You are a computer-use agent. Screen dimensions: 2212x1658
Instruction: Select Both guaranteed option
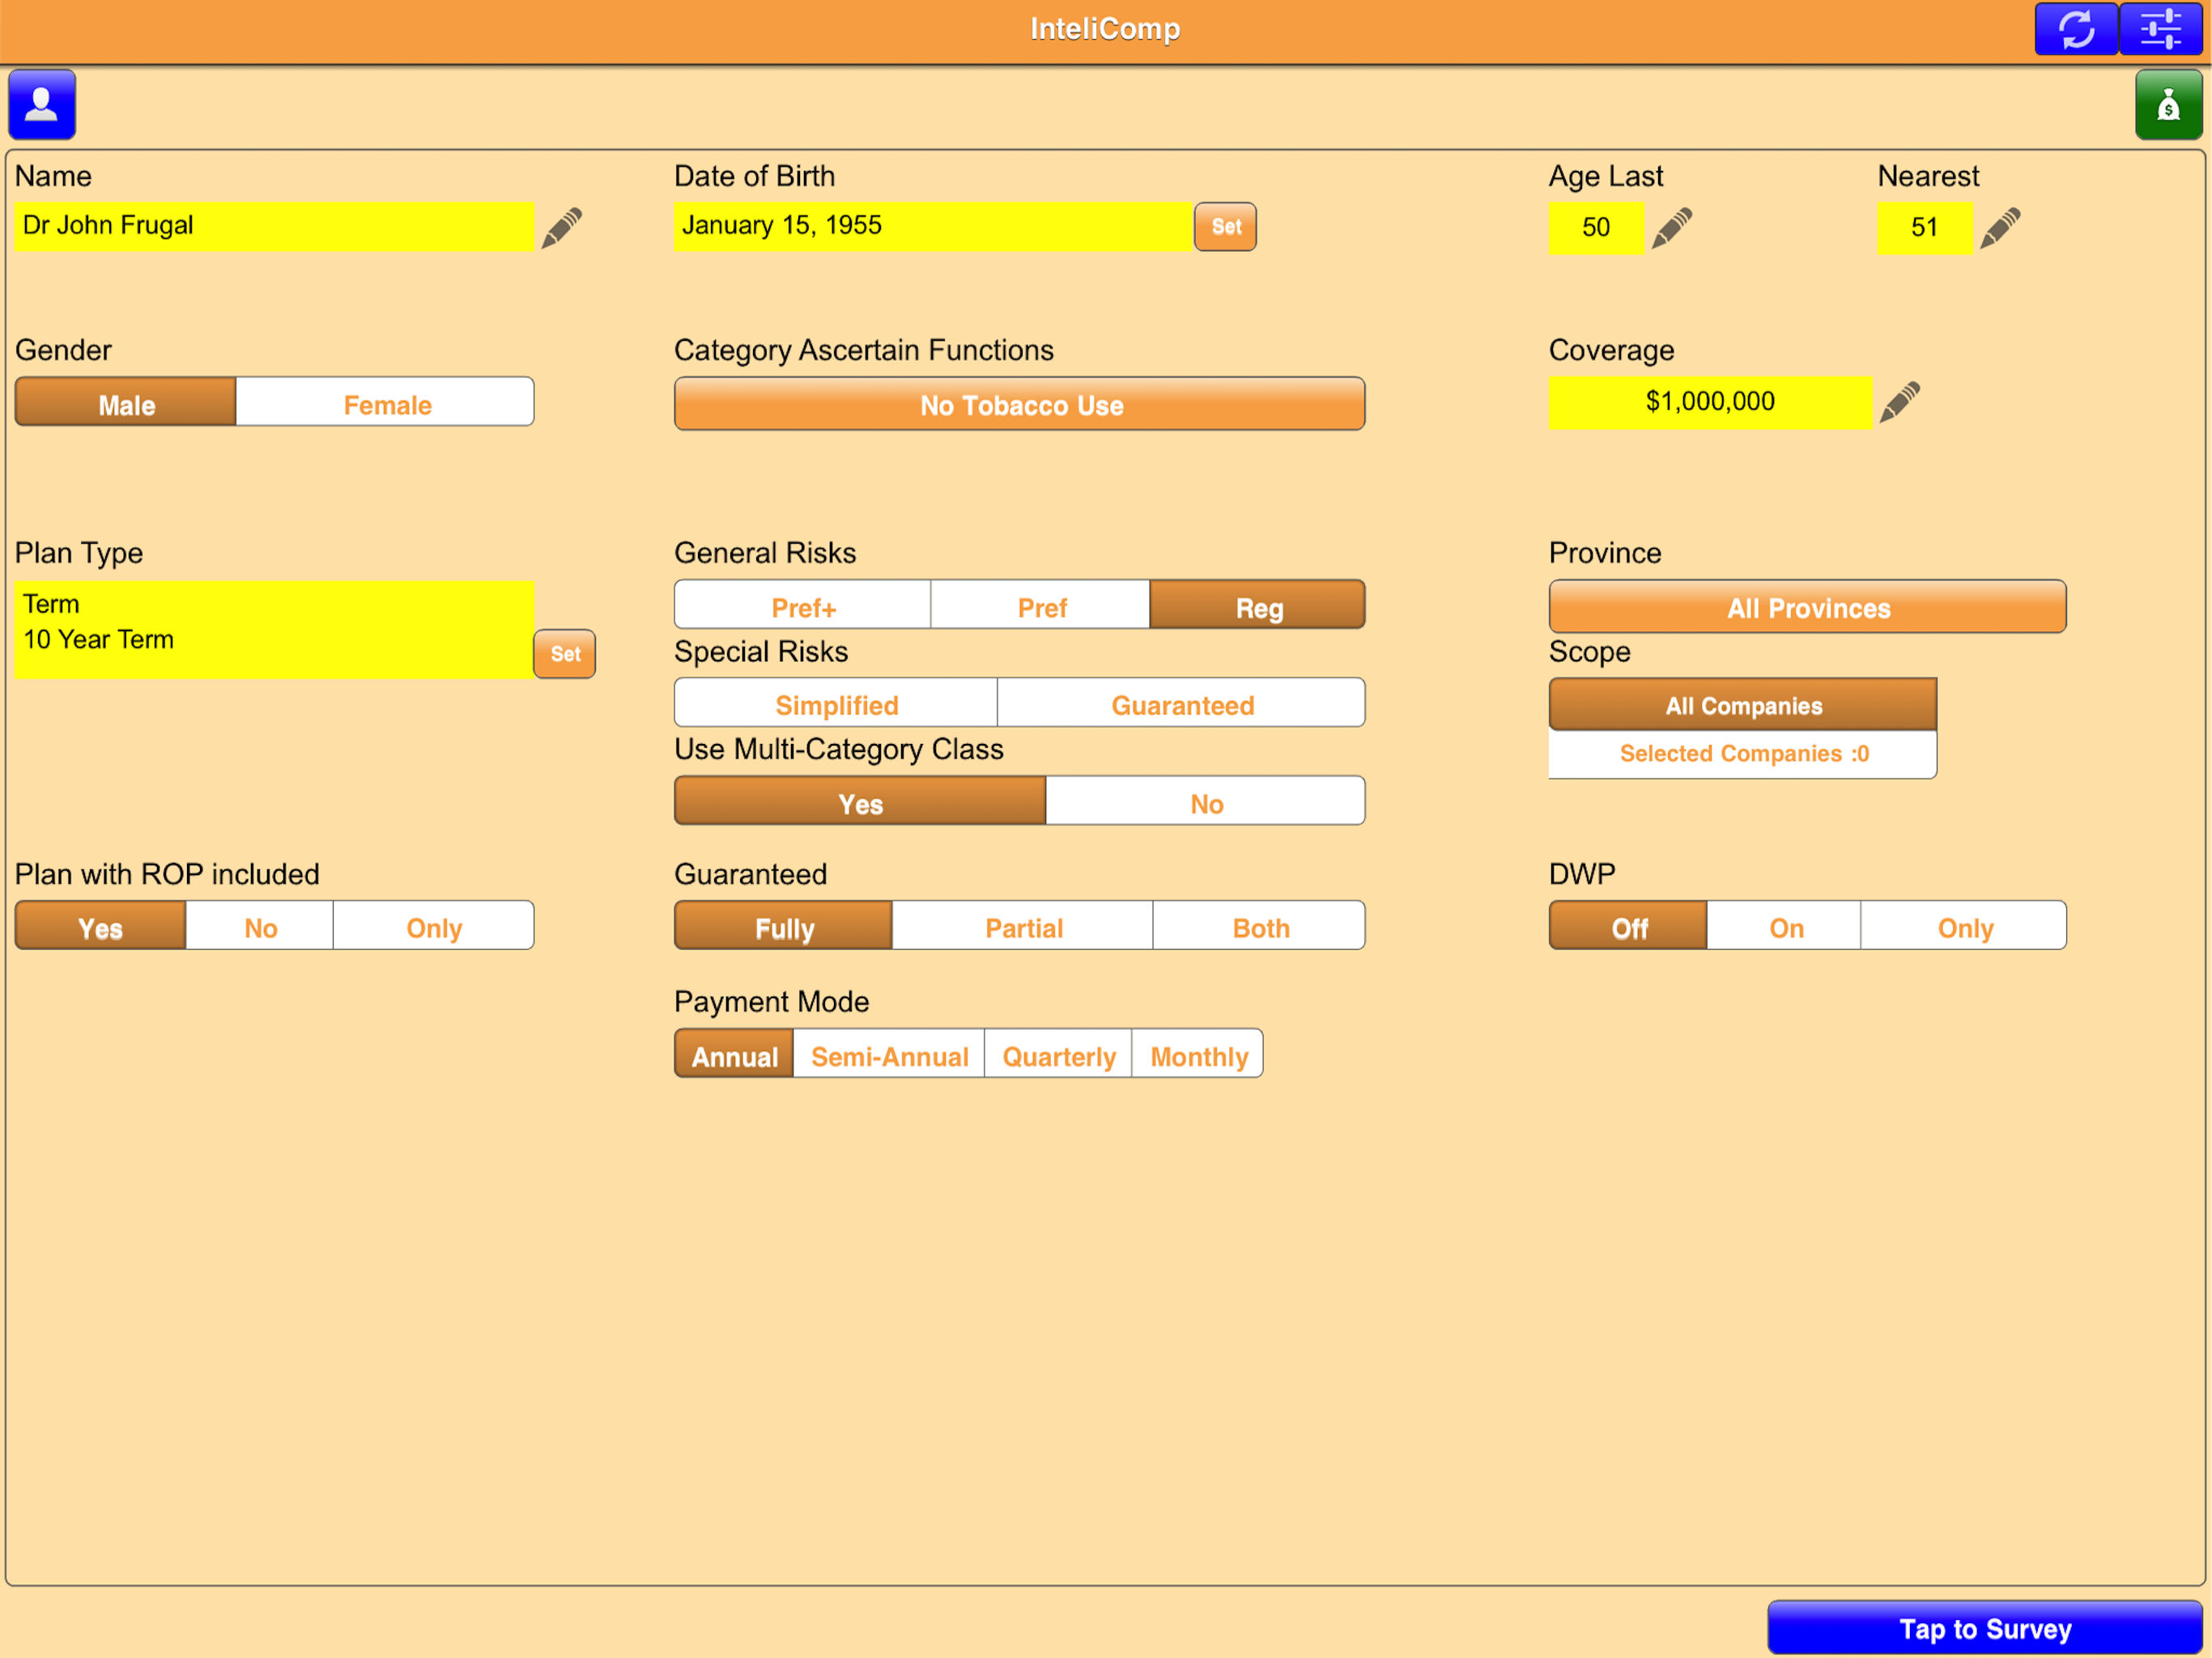[1260, 926]
